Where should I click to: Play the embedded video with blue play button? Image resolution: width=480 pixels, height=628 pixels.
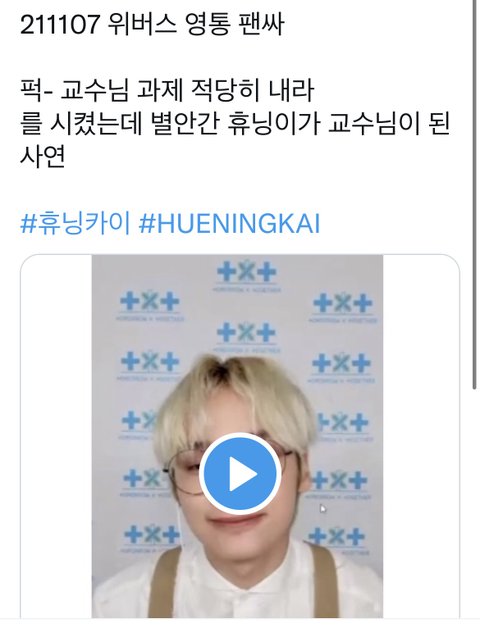tap(240, 473)
